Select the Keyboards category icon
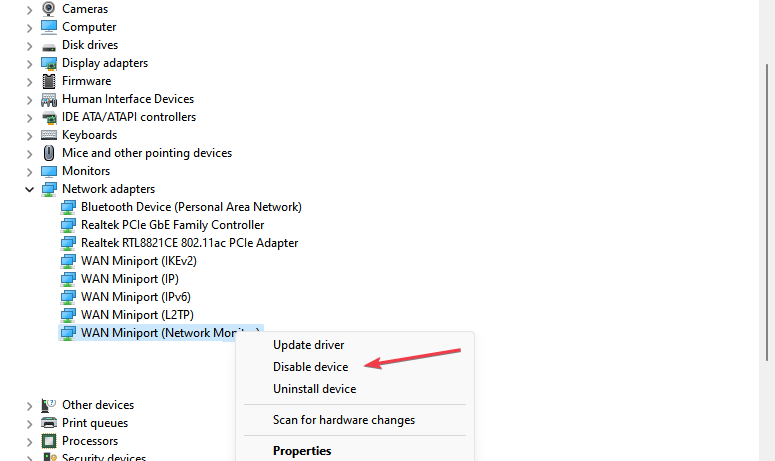This screenshot has width=775, height=461. tap(48, 135)
